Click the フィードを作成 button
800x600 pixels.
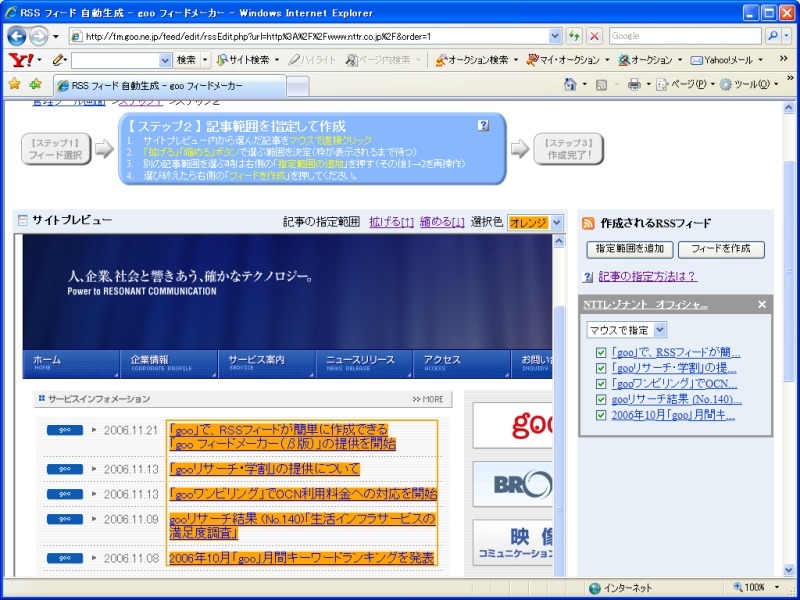click(x=721, y=249)
